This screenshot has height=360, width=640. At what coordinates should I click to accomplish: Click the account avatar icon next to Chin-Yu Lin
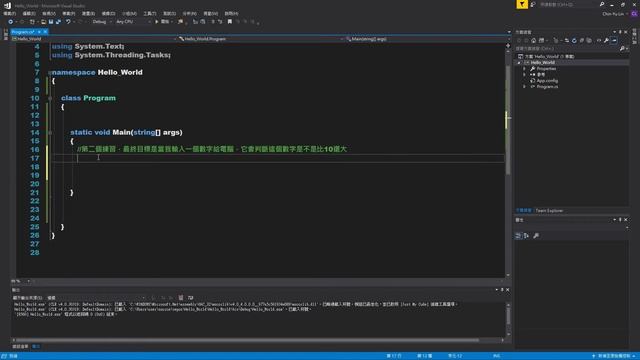click(634, 14)
